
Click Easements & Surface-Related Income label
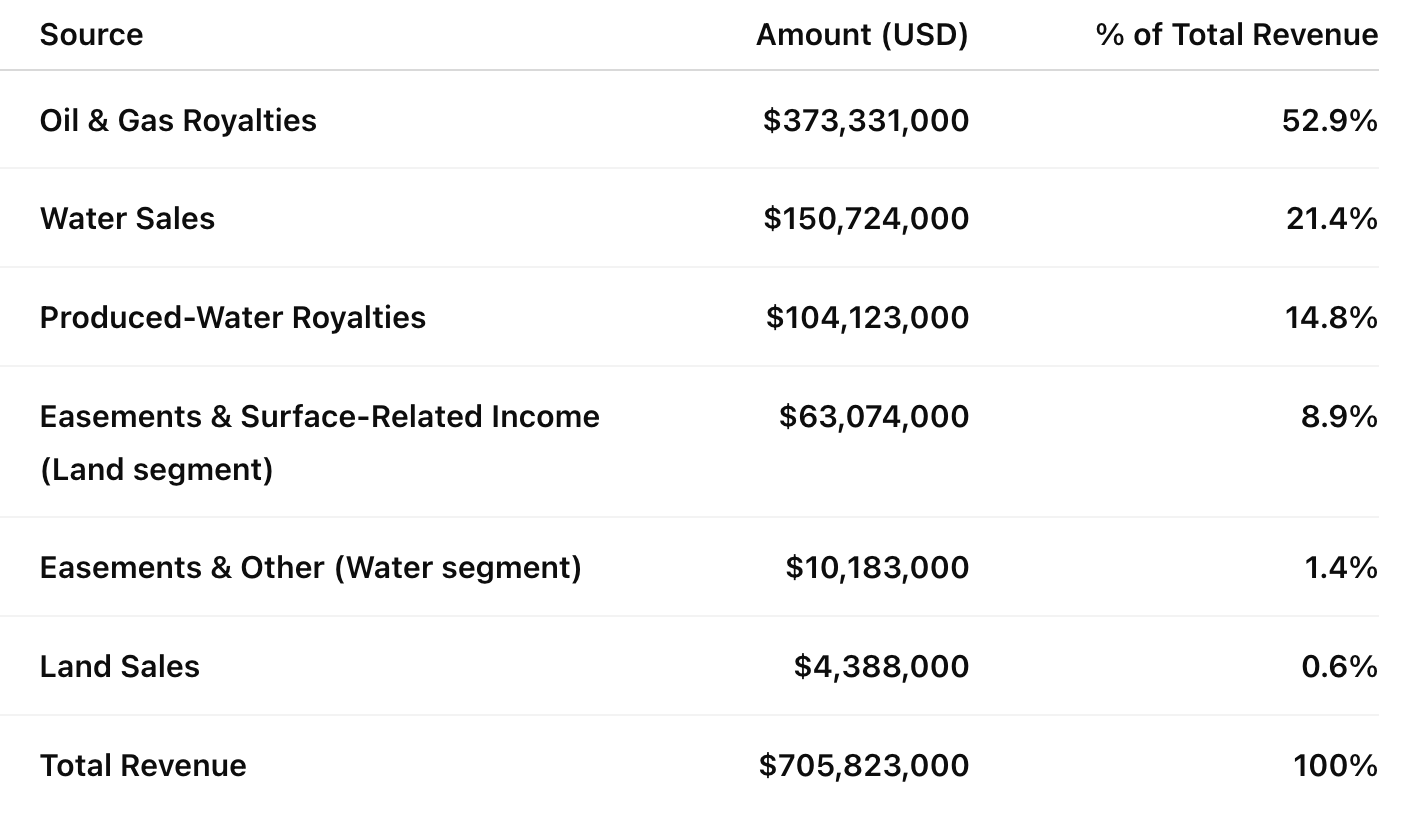(x=319, y=417)
